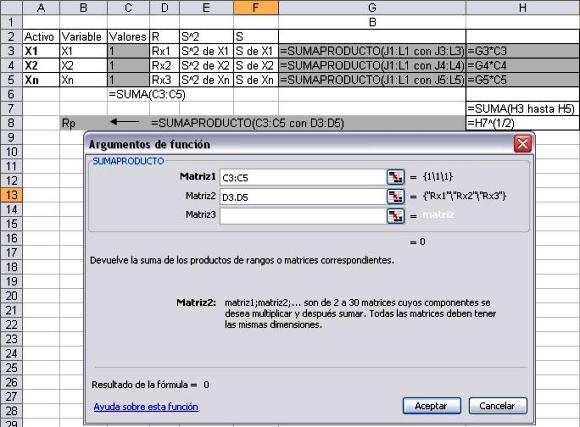Screen dimensions: 580x427
Task: Click cell A3 labeled X1
Action: [x=41, y=51]
